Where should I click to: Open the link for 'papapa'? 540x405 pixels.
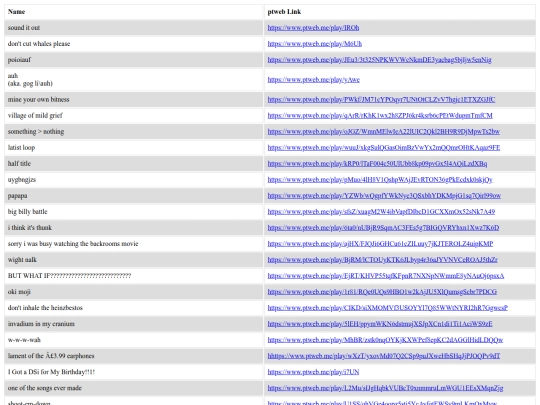pyautogui.click(x=384, y=196)
